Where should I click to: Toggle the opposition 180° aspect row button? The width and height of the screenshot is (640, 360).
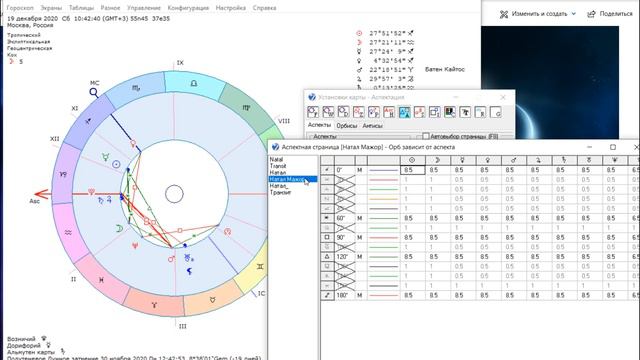tap(327, 295)
